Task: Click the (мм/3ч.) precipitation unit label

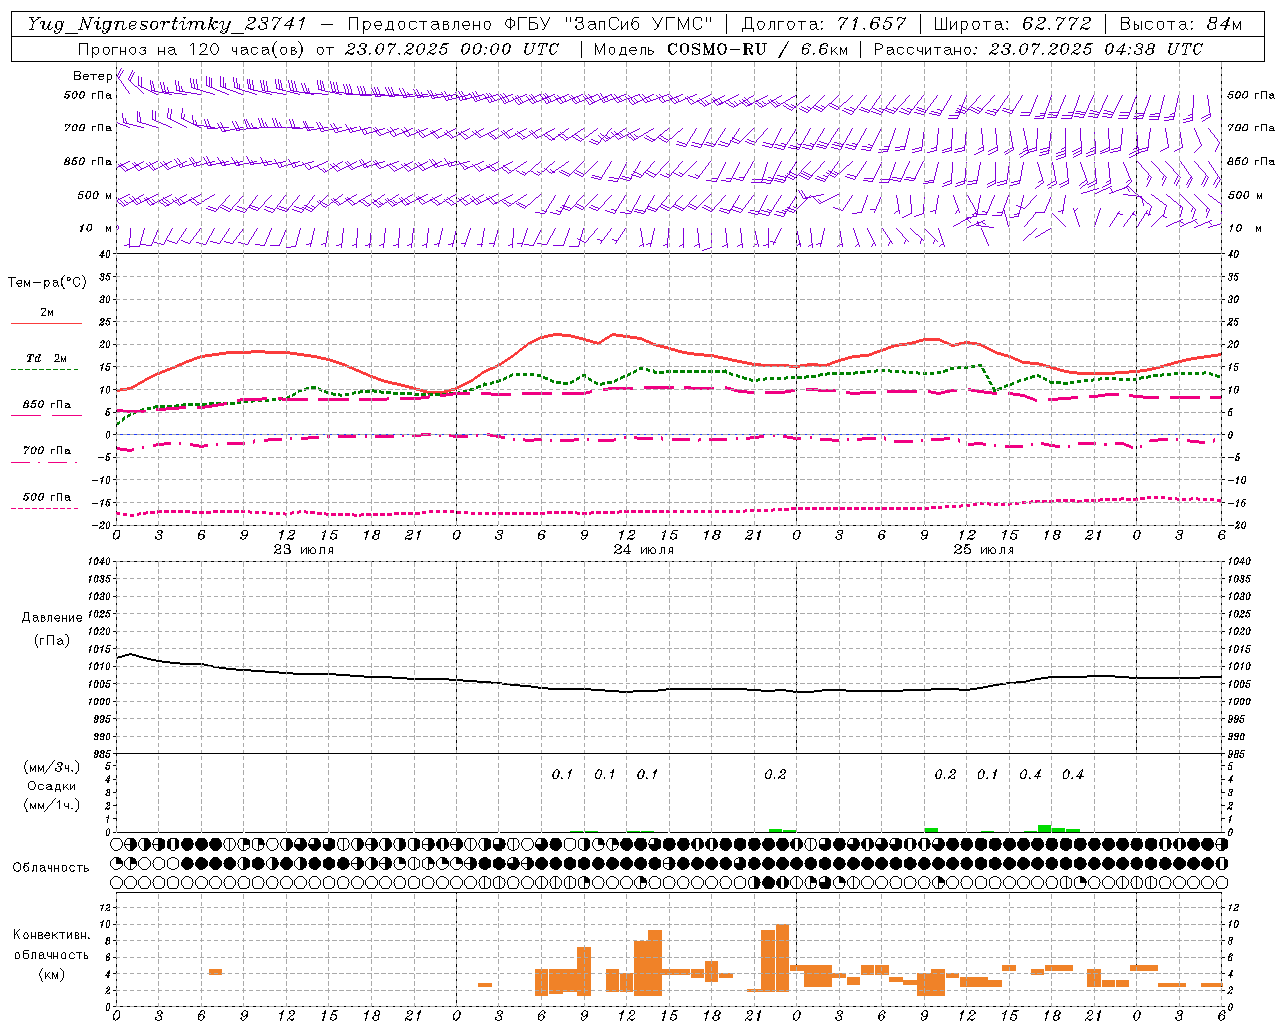Action: point(52,766)
